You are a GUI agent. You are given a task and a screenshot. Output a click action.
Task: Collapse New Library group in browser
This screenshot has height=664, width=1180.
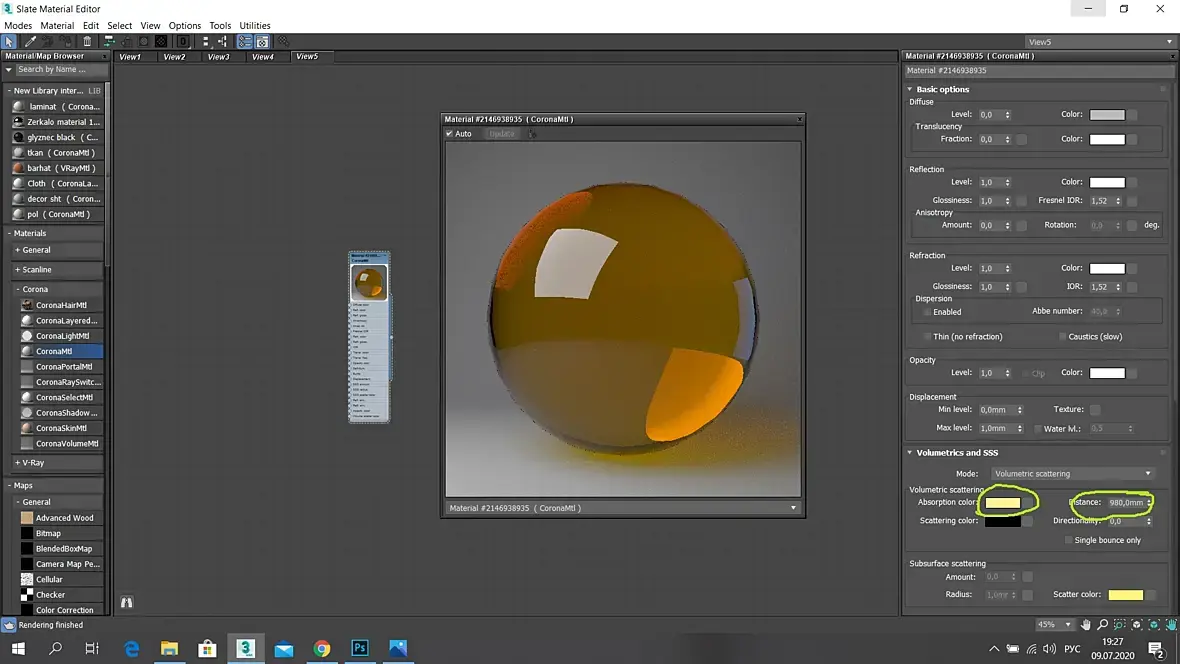tap(9, 90)
